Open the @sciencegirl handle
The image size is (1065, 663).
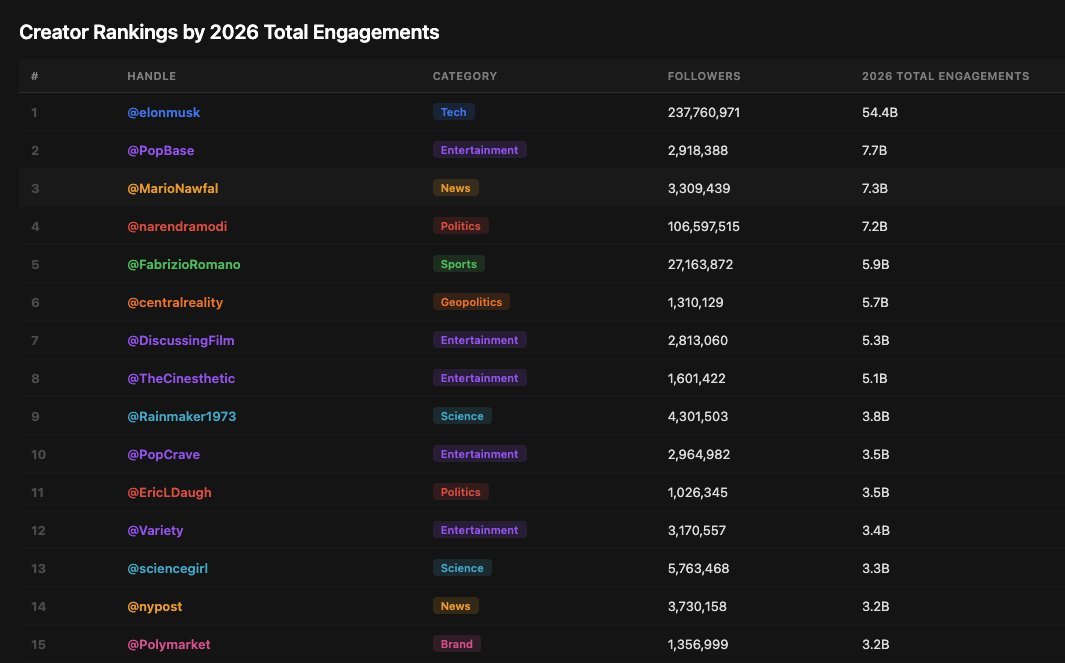click(168, 569)
